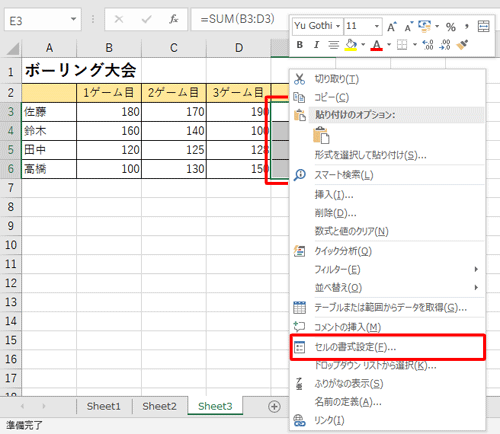This screenshot has height=434, width=500.
Task: Expand accounting format dropdown arrow
Action: click(x=437, y=26)
